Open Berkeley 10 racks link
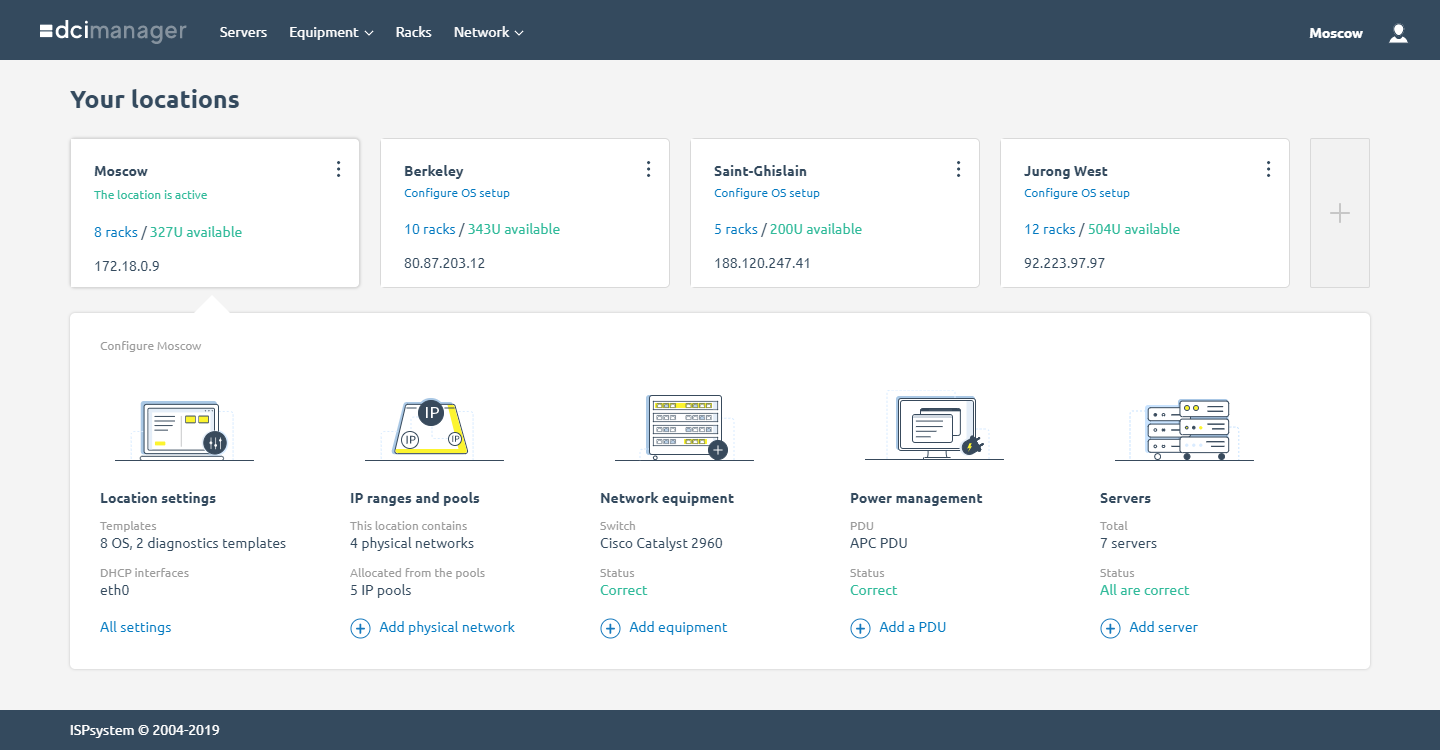This screenshot has height=750, width=1440. click(x=430, y=229)
